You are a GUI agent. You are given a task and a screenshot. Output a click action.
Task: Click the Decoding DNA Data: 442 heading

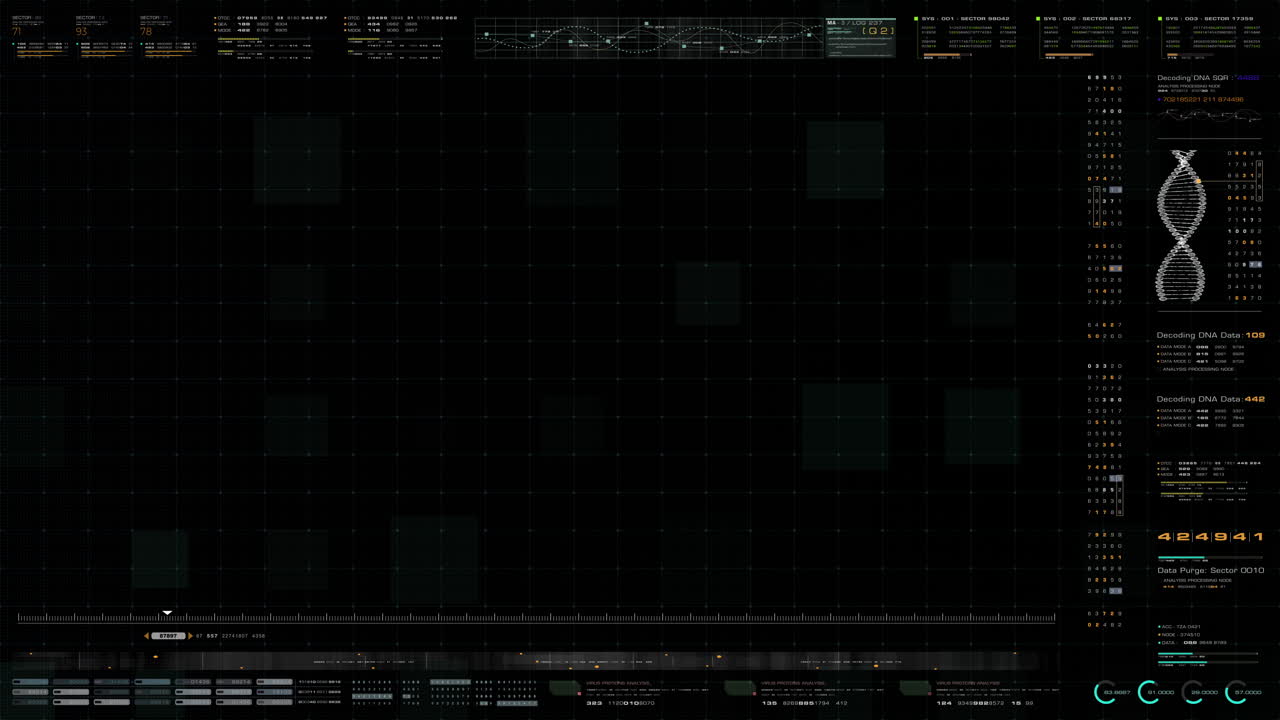pos(1210,399)
